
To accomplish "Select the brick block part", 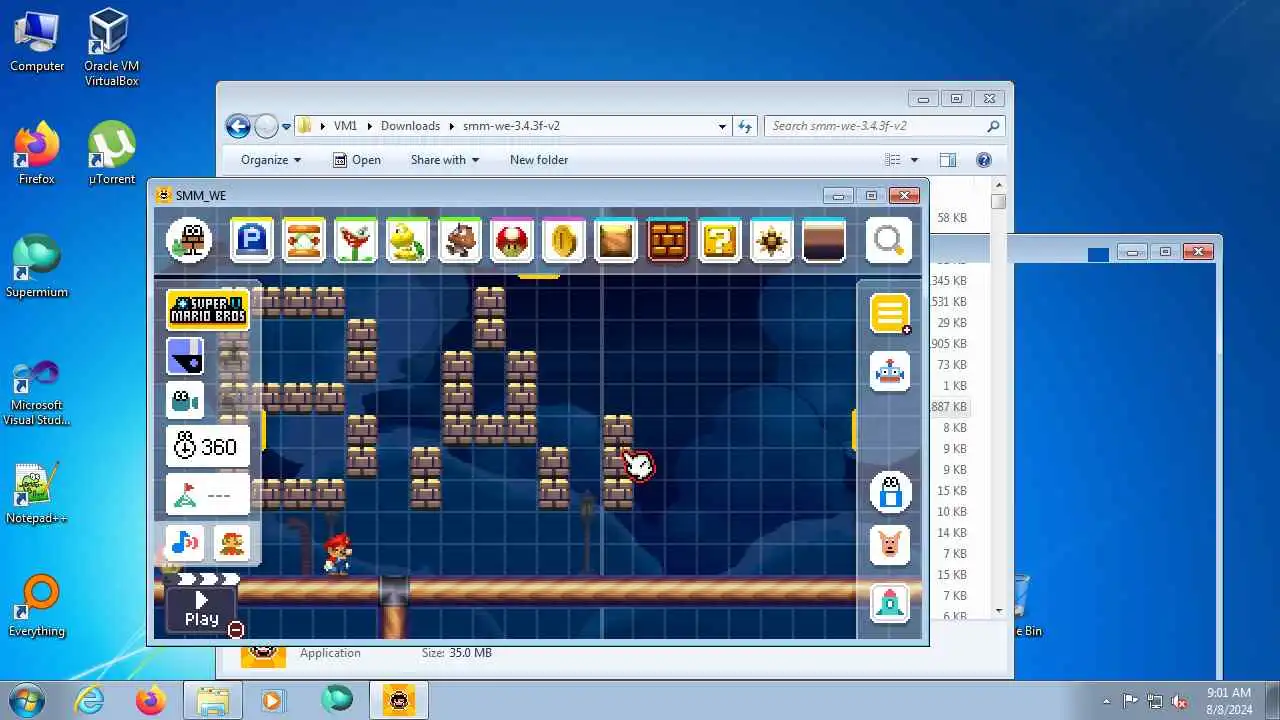I will [x=668, y=240].
